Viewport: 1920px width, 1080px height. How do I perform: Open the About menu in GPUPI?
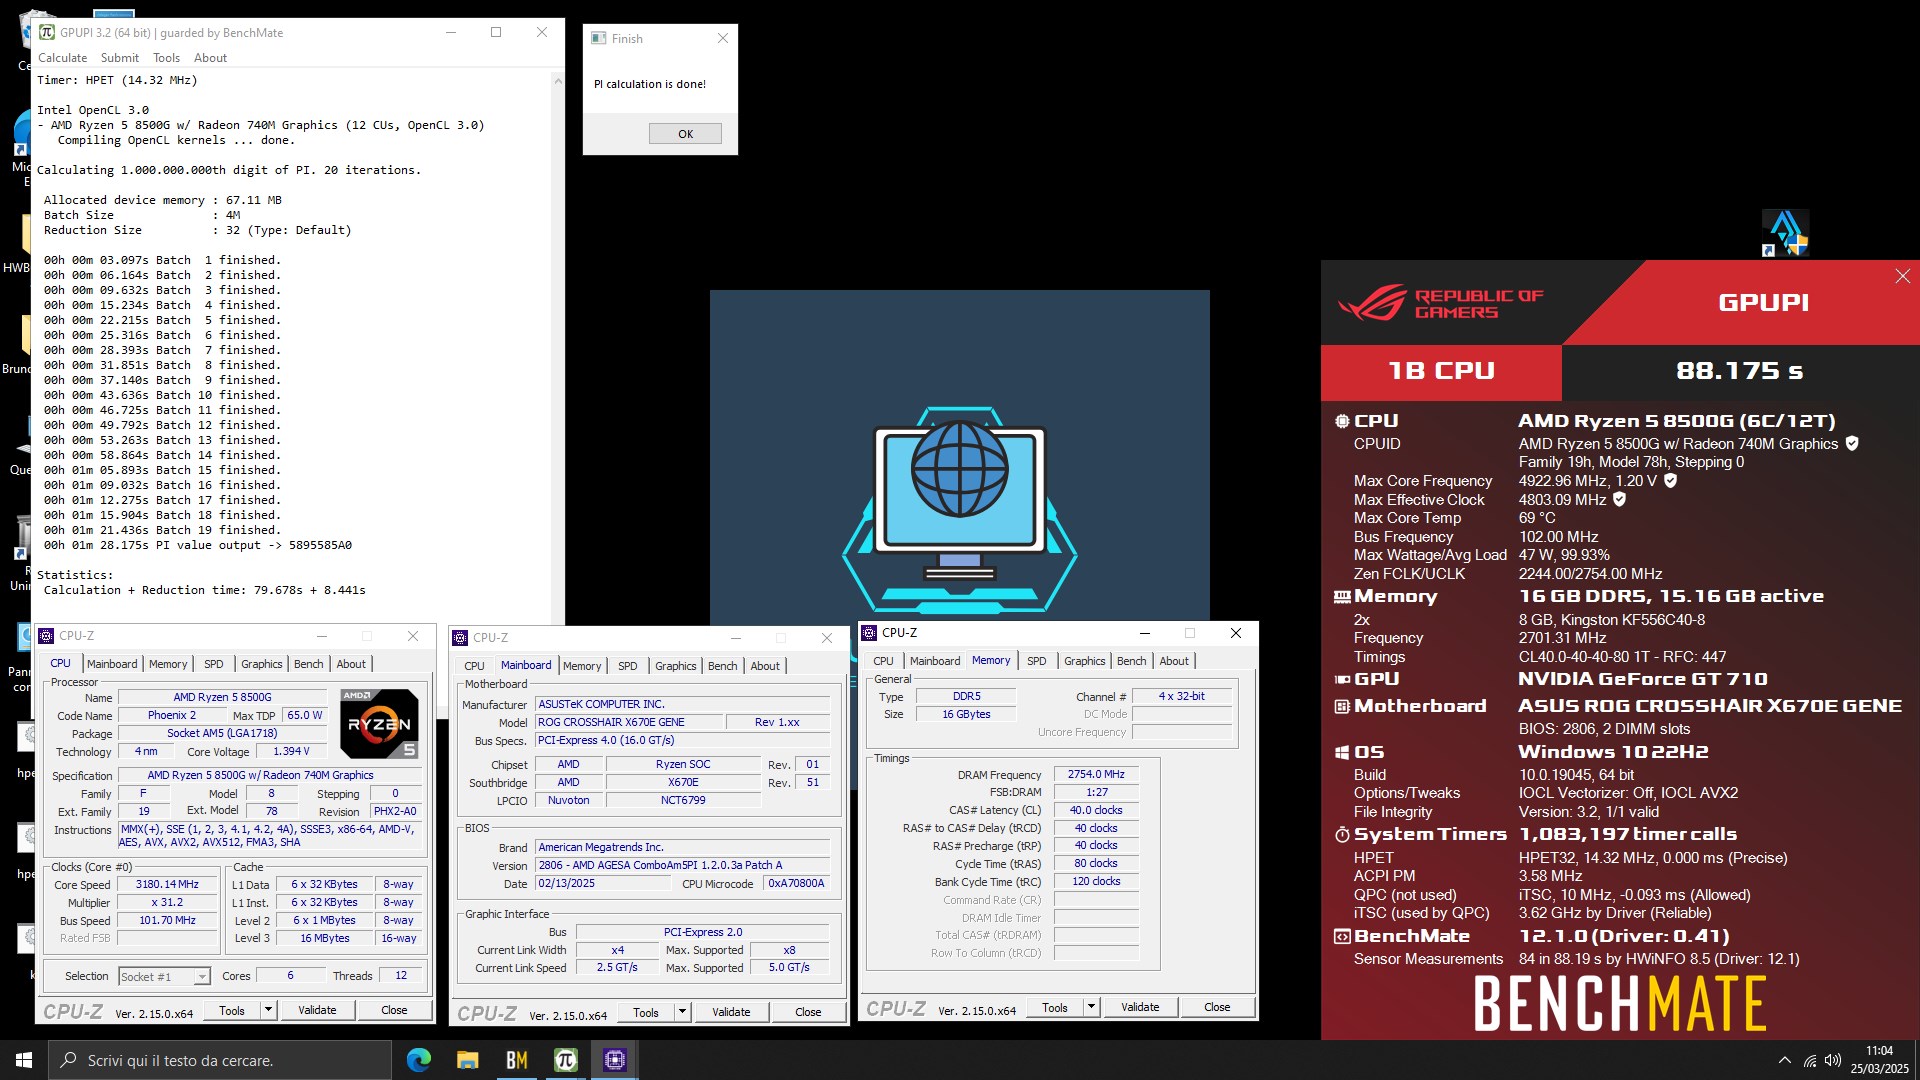coord(210,58)
